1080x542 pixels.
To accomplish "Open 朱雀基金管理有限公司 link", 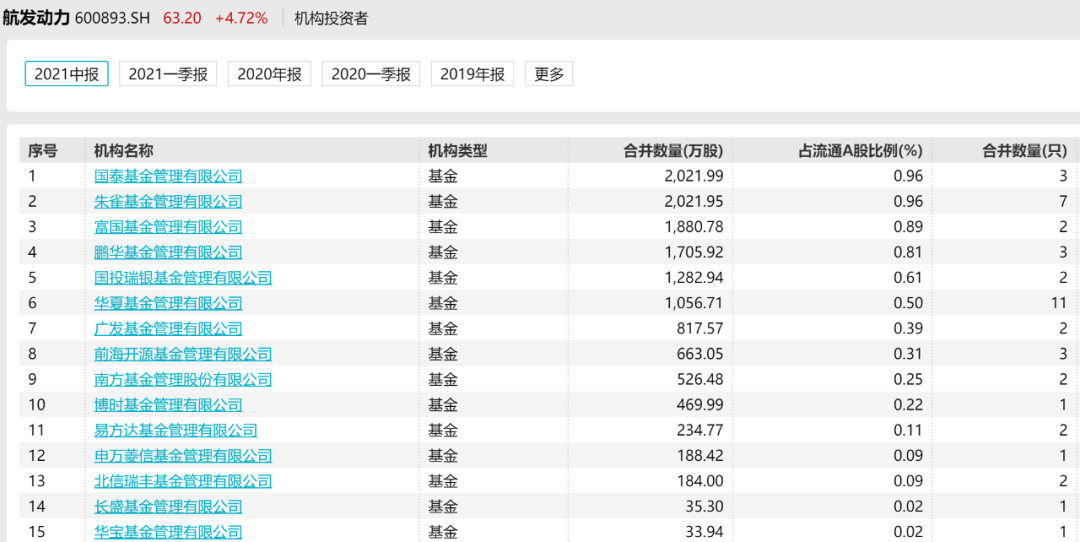I will point(169,202).
